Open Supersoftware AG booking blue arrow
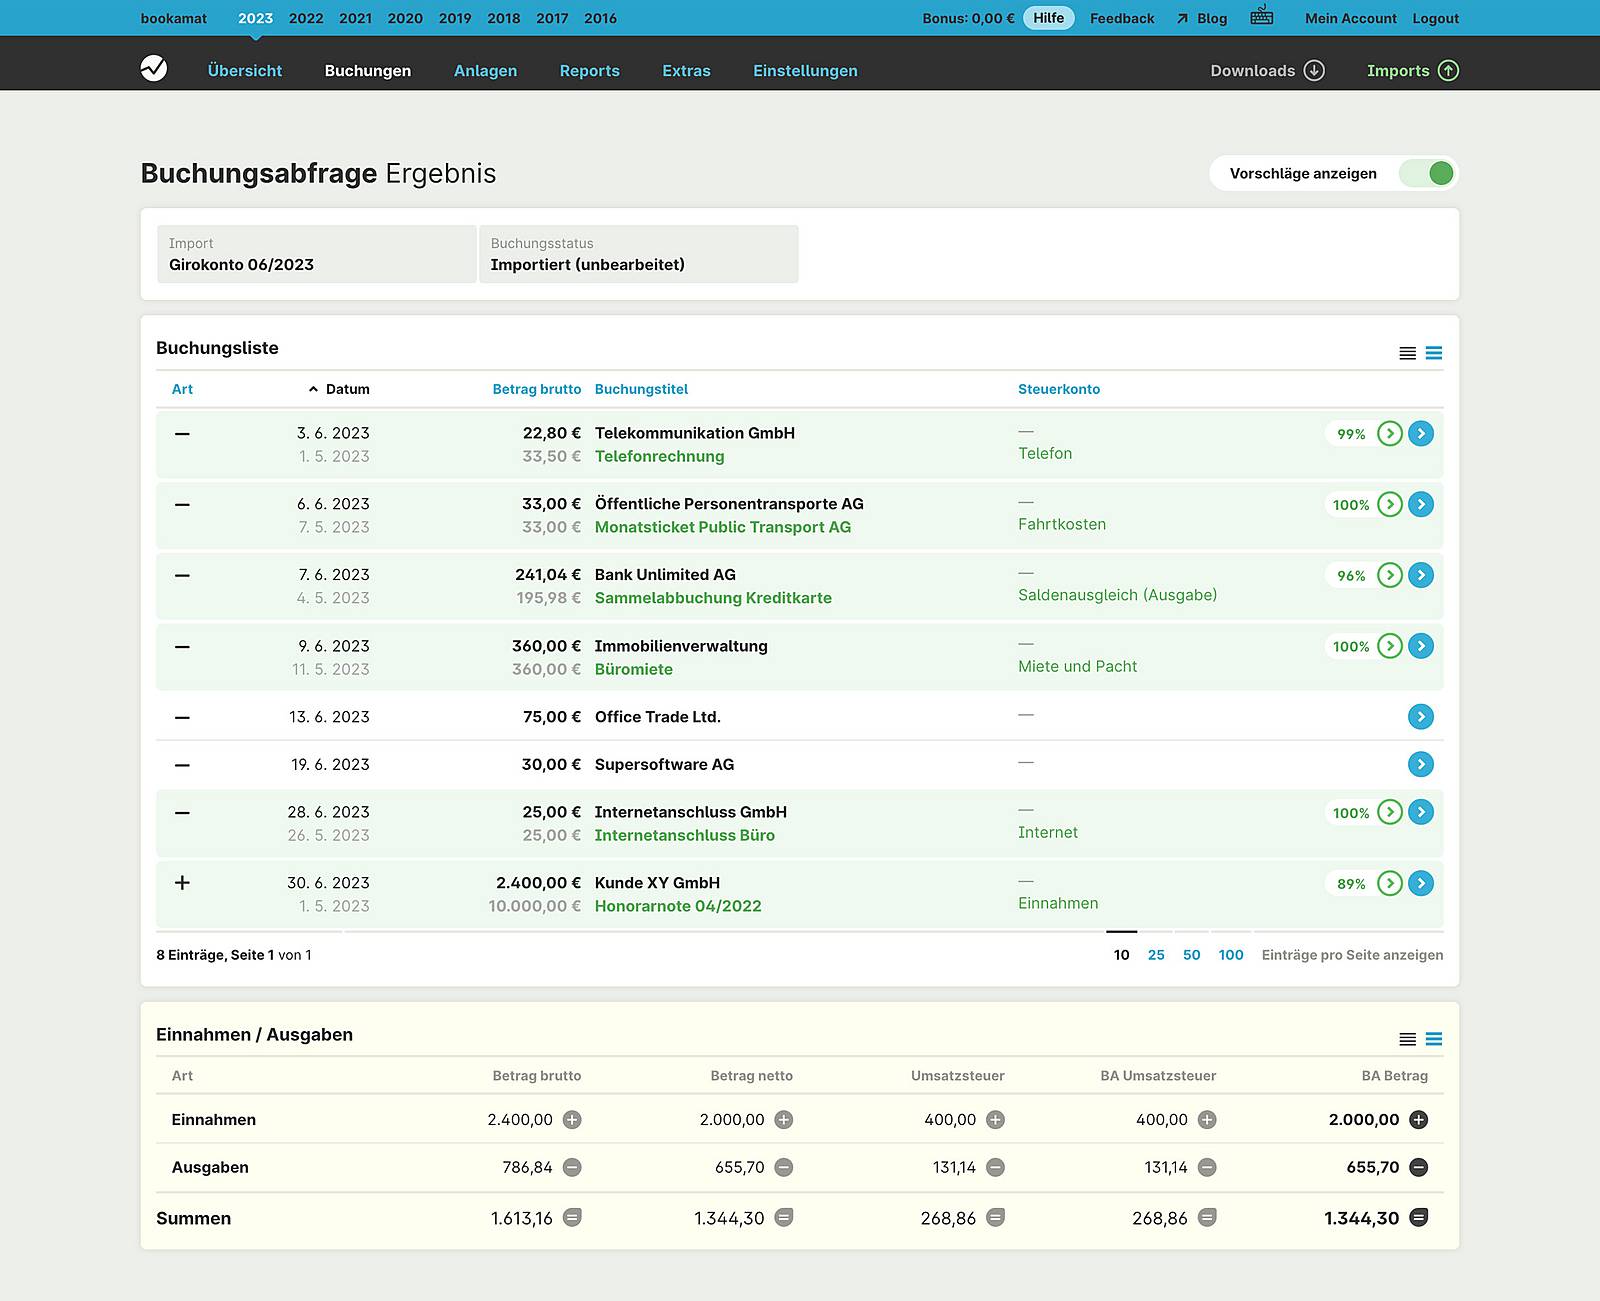This screenshot has width=1600, height=1301. click(x=1421, y=764)
